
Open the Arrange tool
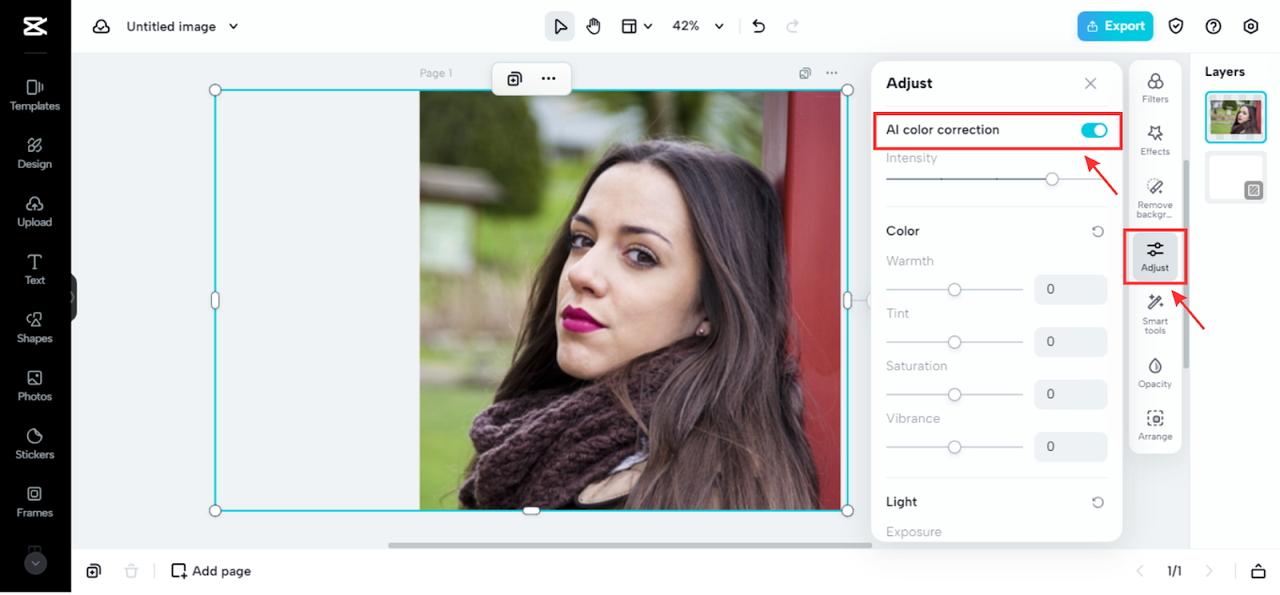tap(1155, 426)
